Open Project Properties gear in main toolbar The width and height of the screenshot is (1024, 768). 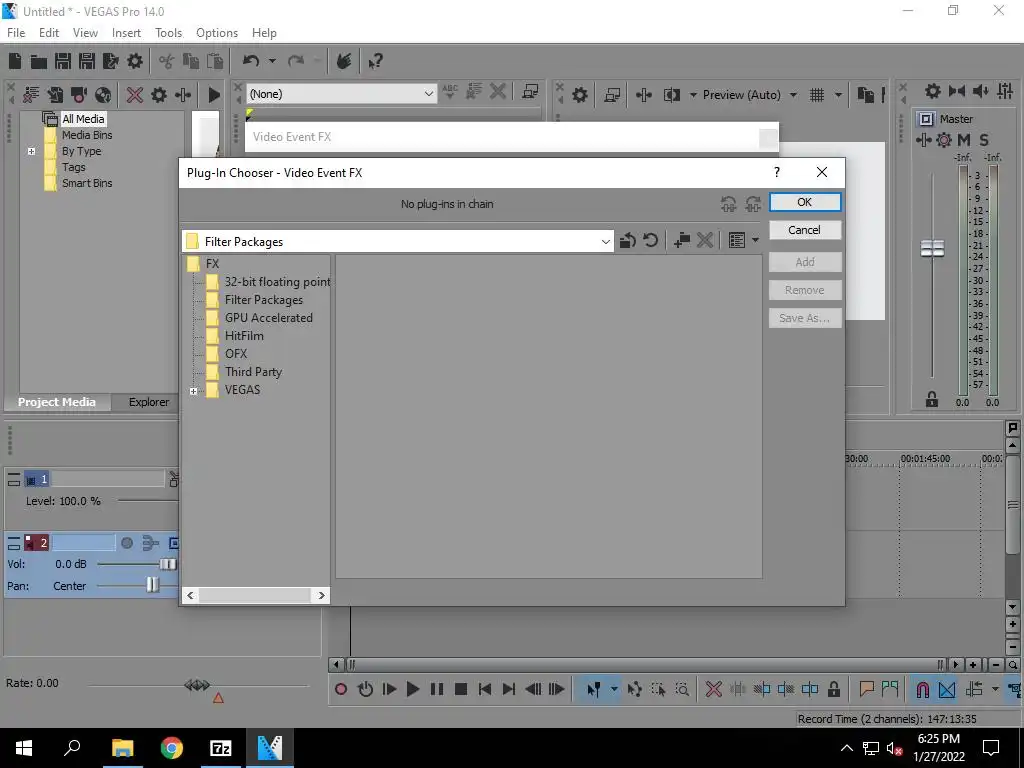[135, 61]
